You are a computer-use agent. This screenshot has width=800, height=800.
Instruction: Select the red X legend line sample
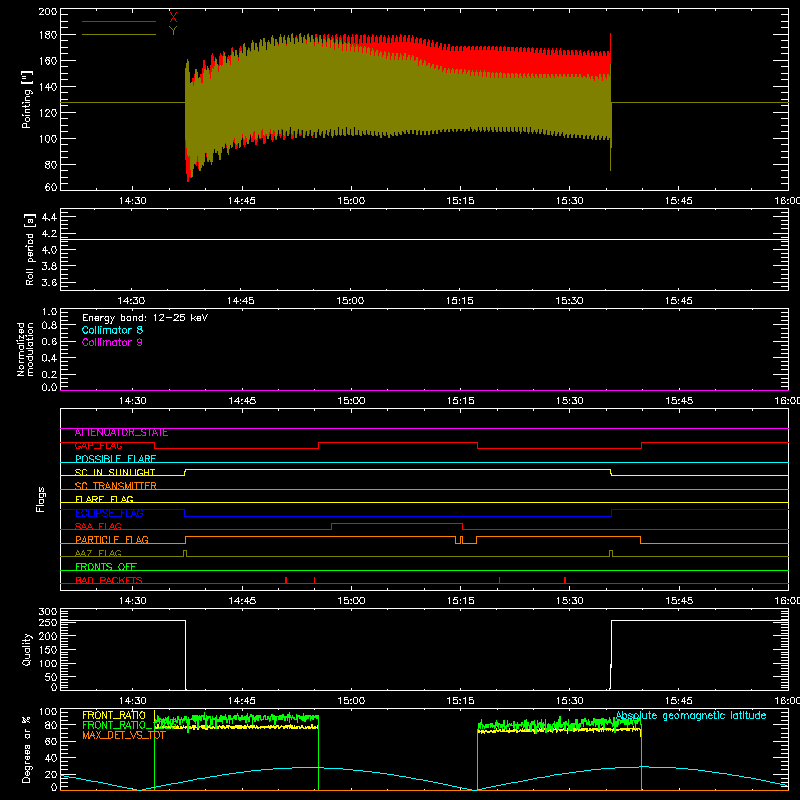[x=119, y=21]
